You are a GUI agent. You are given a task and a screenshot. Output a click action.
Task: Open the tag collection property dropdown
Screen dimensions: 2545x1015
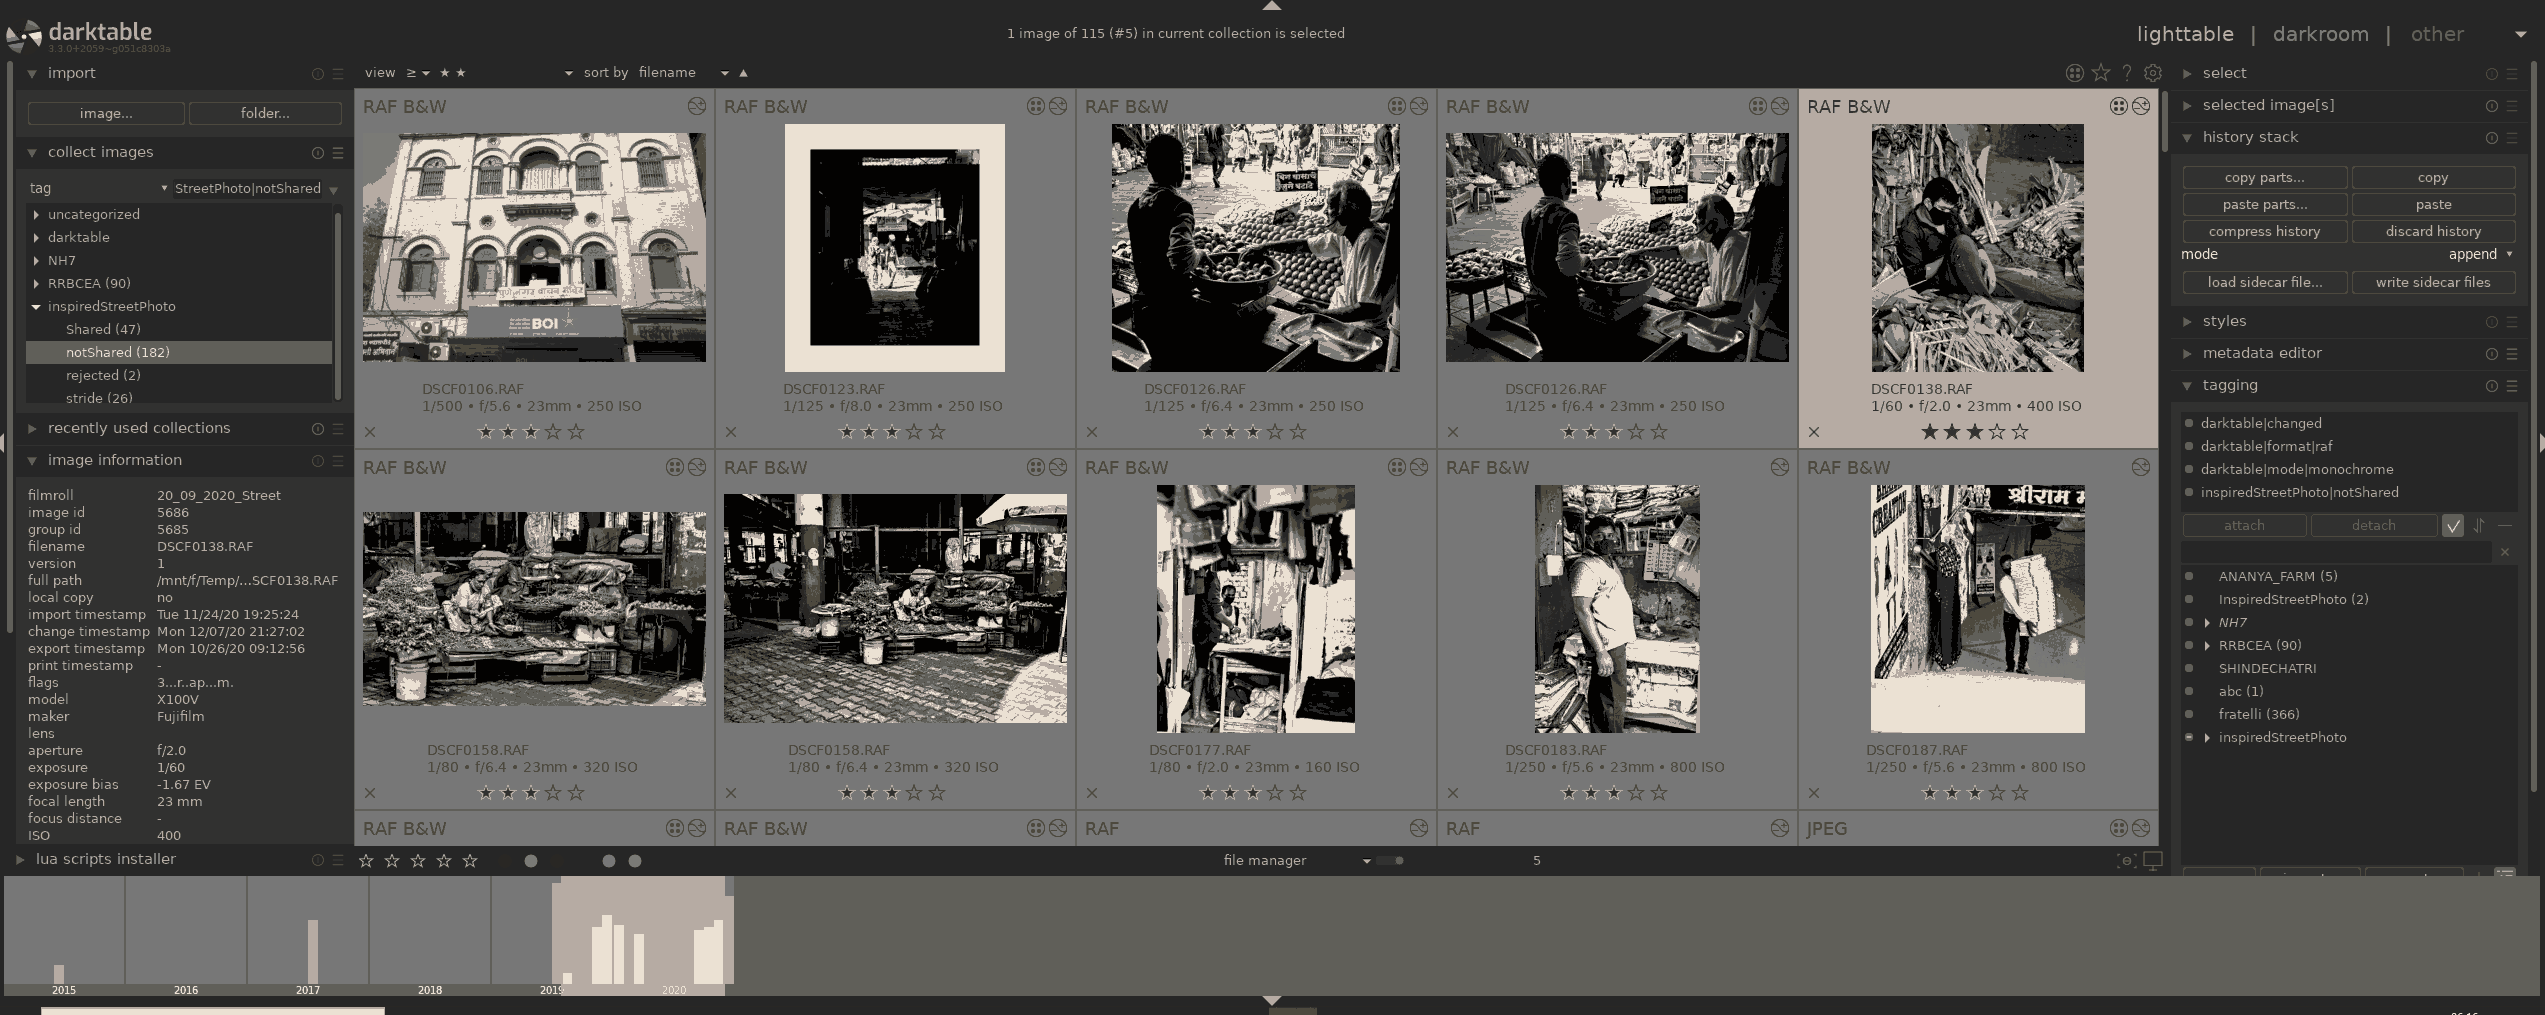point(98,188)
